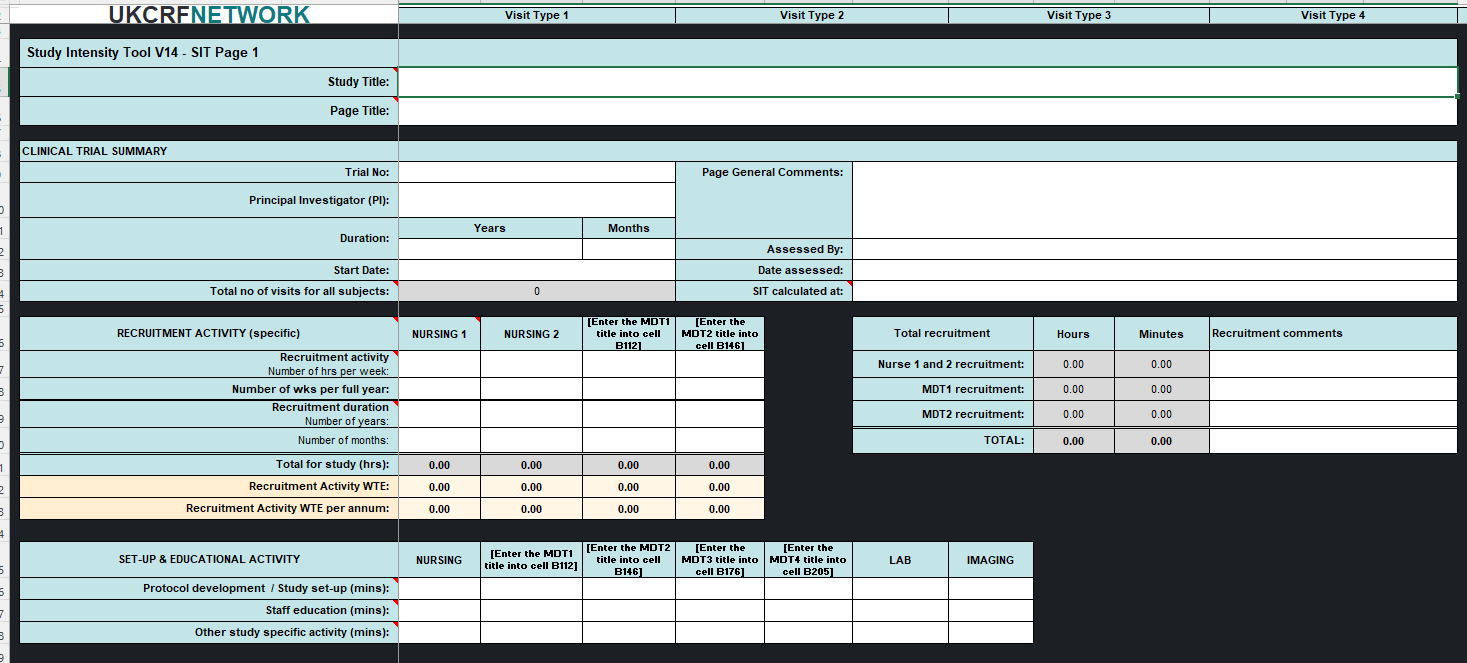Select the Date assessed input cell
This screenshot has height=663, width=1467.
click(x=1154, y=270)
